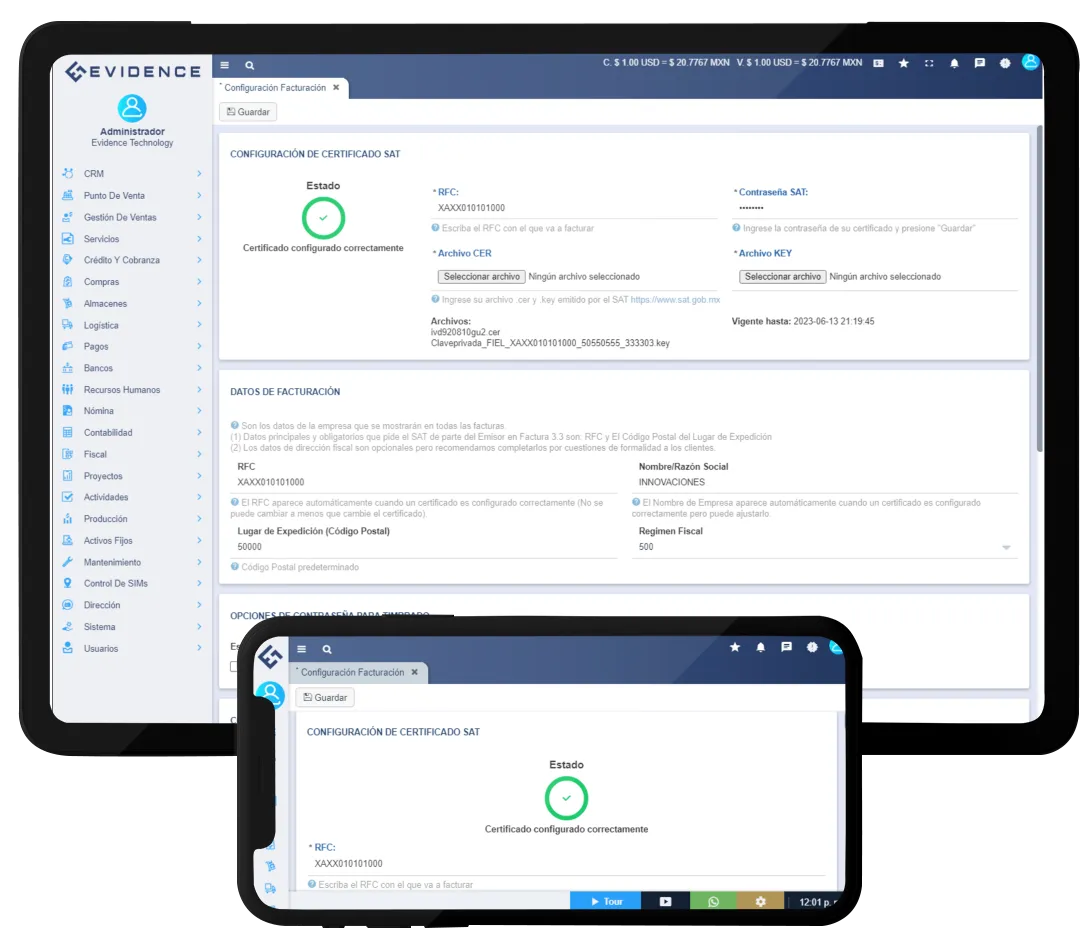Expand the Sistema submenu chevron

tap(199, 626)
